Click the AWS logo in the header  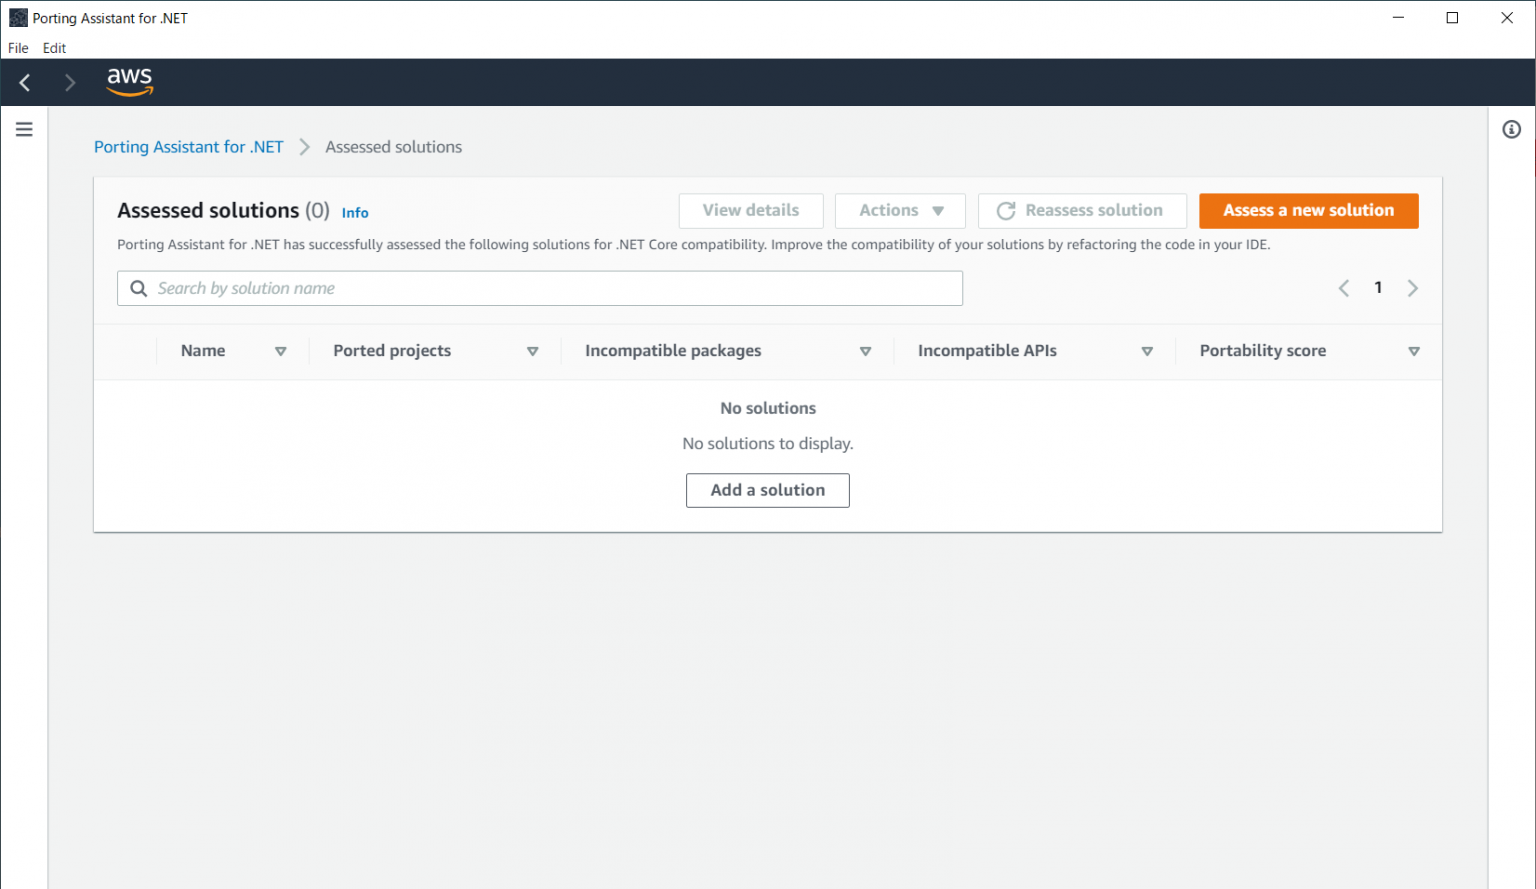click(x=129, y=82)
